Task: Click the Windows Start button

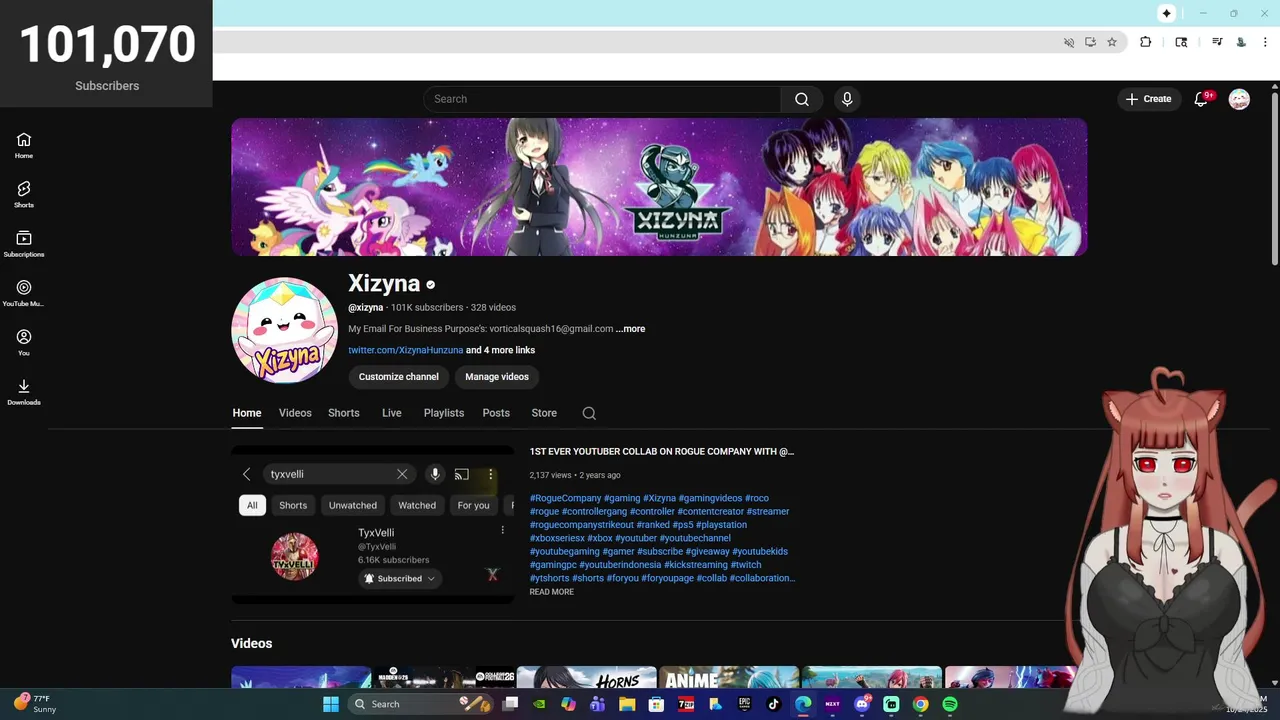Action: point(331,704)
